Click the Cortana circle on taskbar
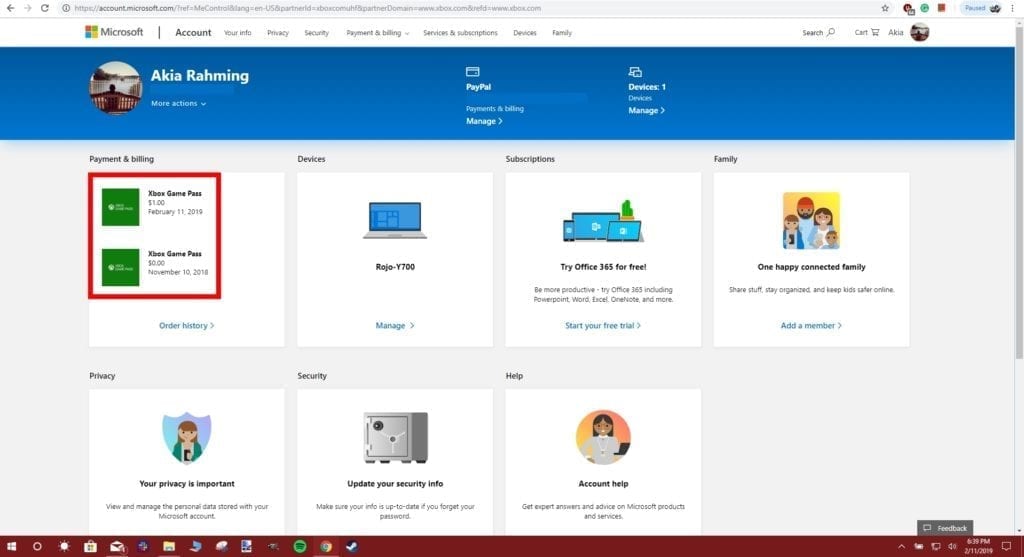 coord(37,547)
